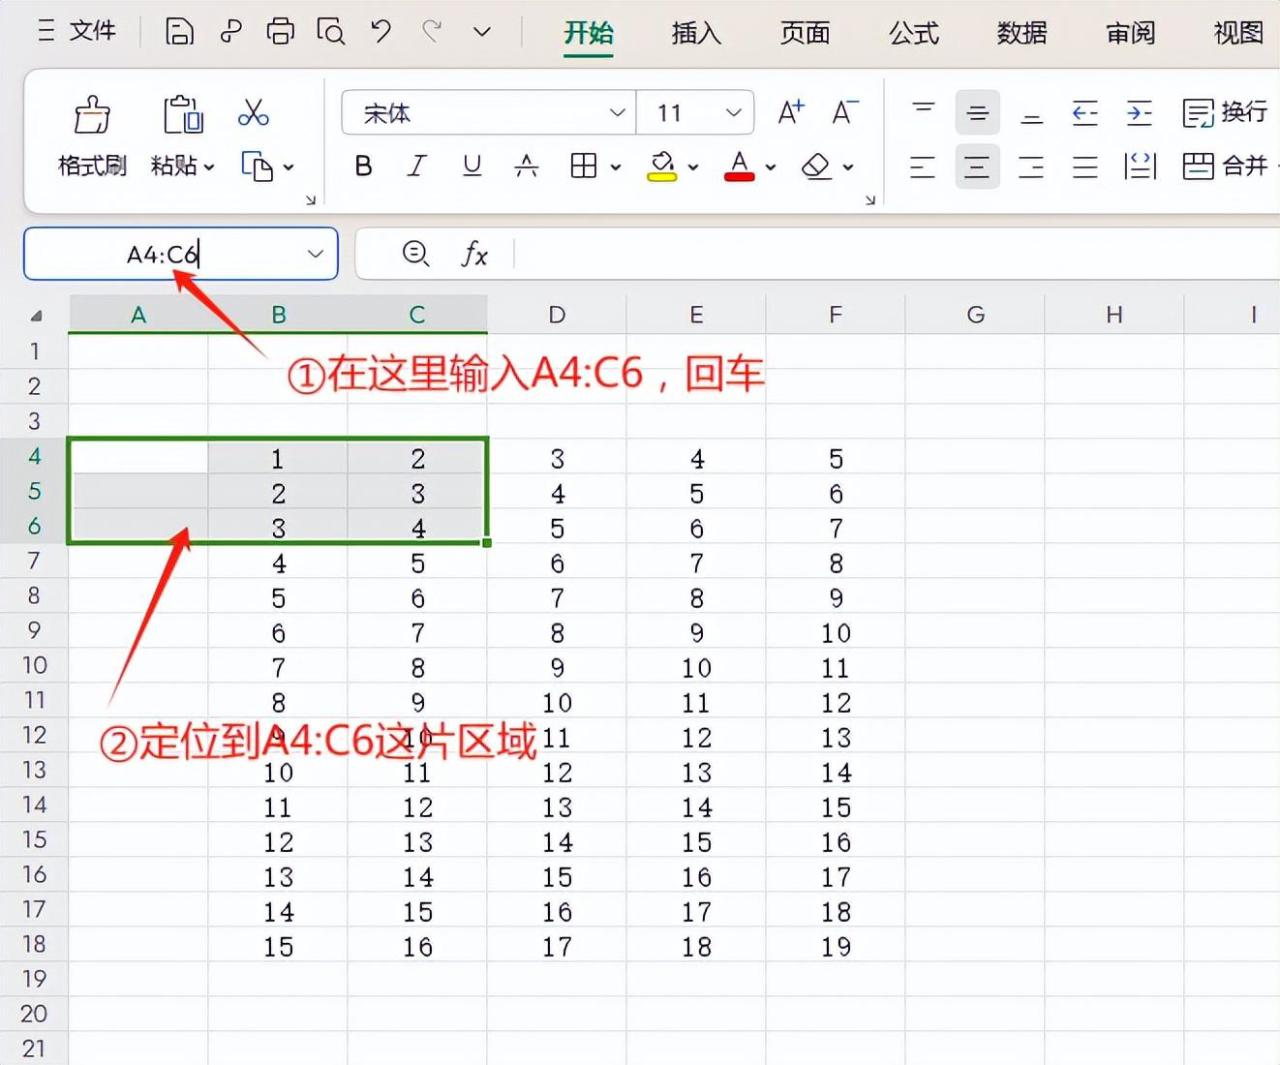Viewport: 1280px width, 1065px height.
Task: Click the 粘贴 paste button
Action: coord(183,136)
